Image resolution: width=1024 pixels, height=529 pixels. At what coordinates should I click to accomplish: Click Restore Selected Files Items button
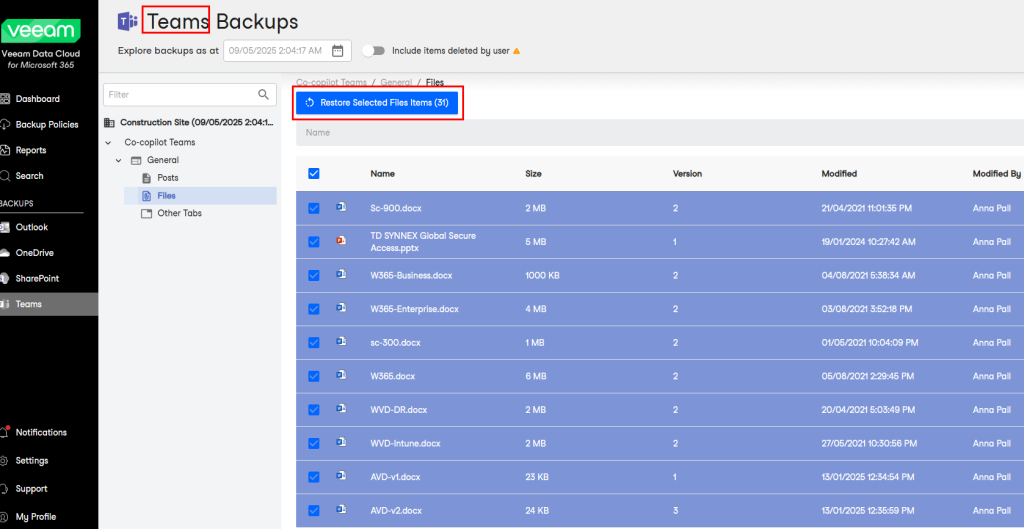click(377, 103)
